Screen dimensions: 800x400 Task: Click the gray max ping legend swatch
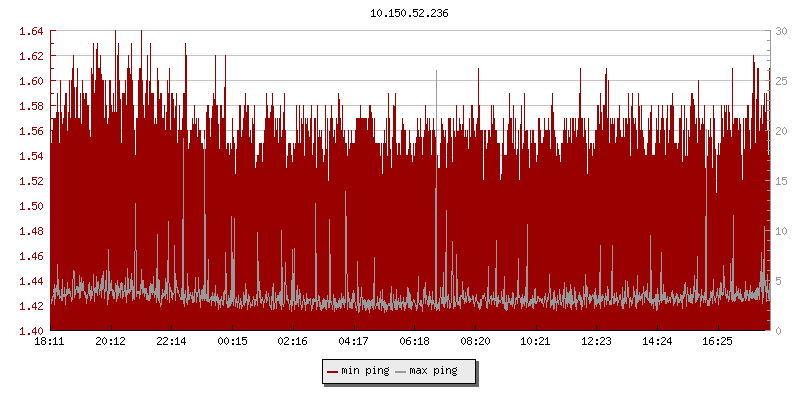tap(401, 371)
